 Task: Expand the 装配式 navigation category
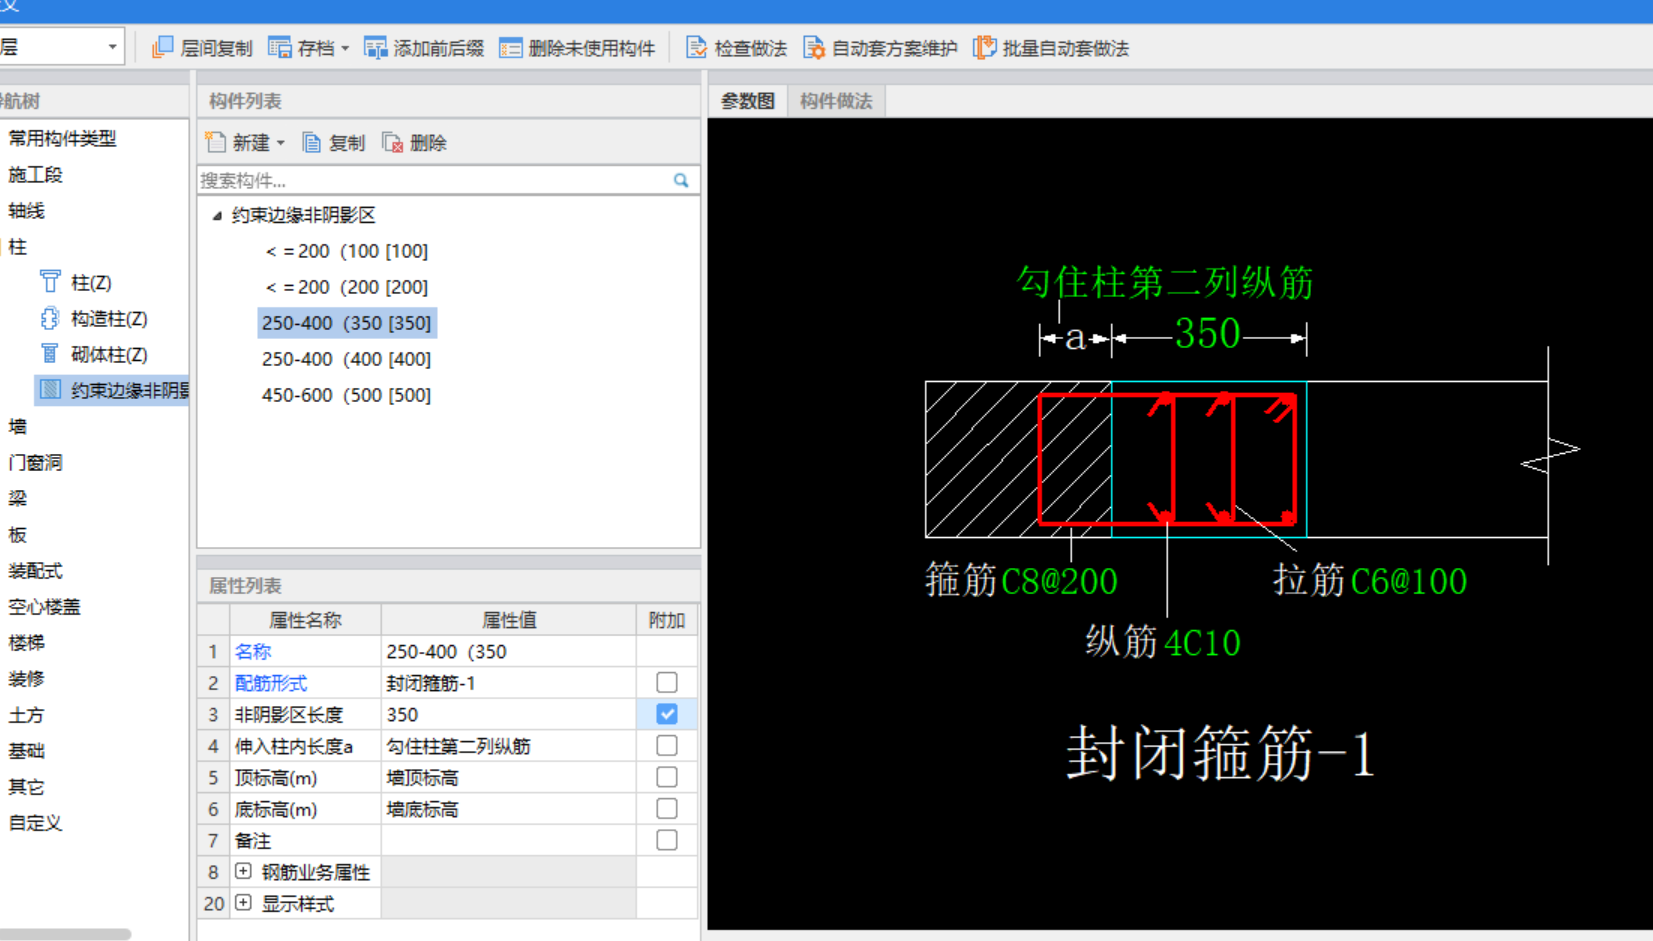point(36,570)
